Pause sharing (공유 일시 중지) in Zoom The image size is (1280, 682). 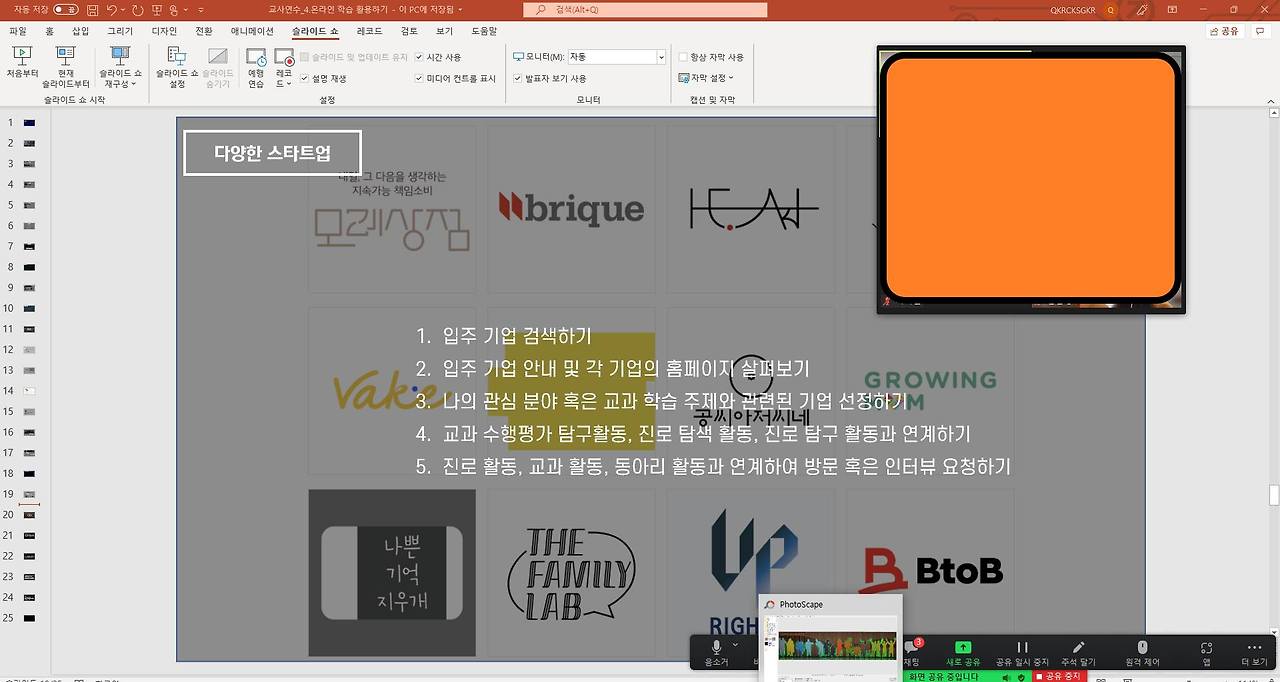pyautogui.click(x=1022, y=655)
